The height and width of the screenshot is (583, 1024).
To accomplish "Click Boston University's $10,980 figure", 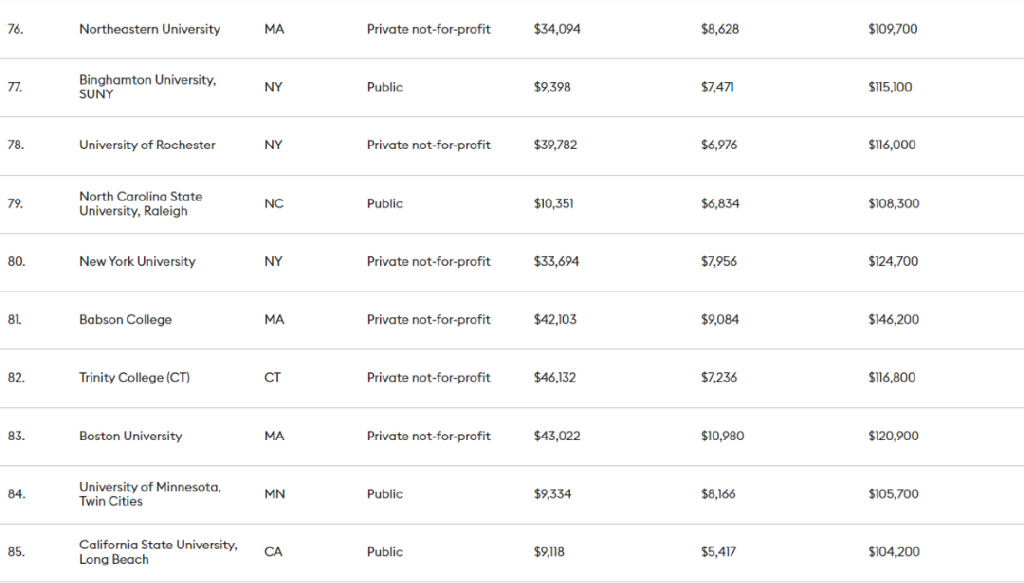I will click(x=722, y=436).
